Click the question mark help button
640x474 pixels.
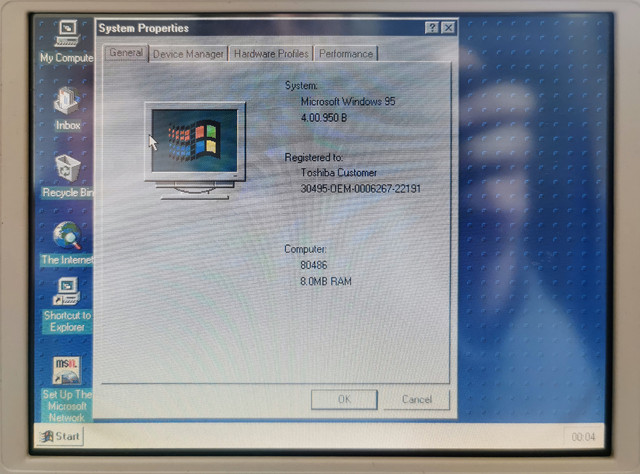(431, 28)
